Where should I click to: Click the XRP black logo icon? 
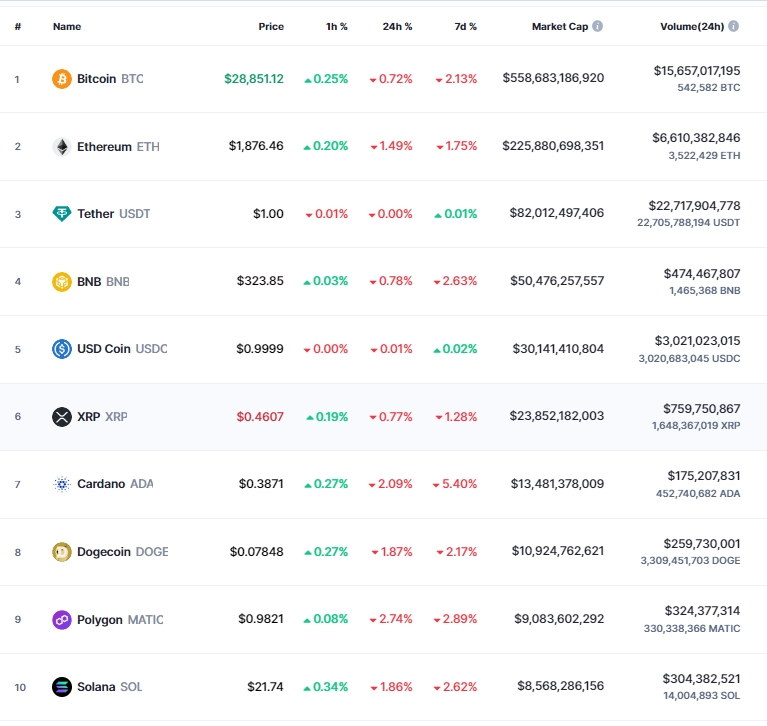[62, 417]
